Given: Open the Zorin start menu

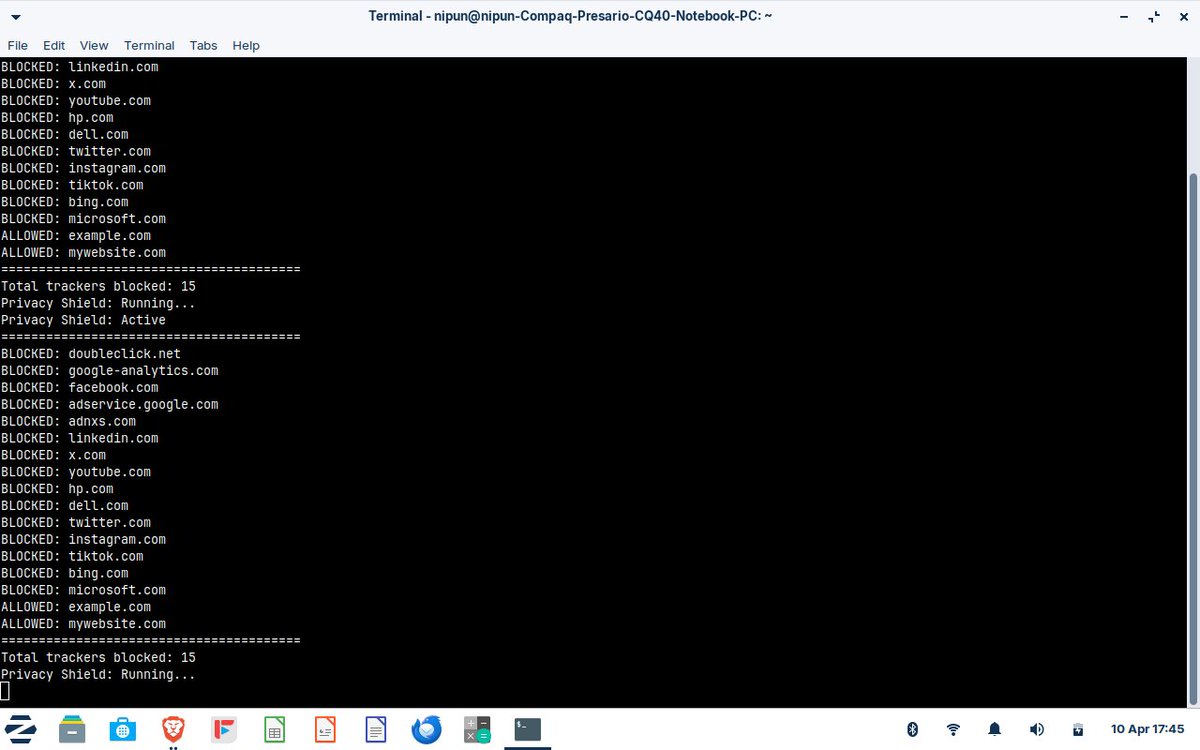Looking at the screenshot, I should point(22,730).
